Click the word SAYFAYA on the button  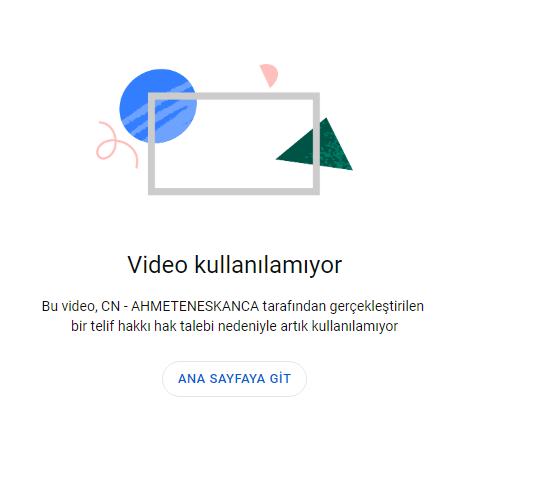pos(237,379)
